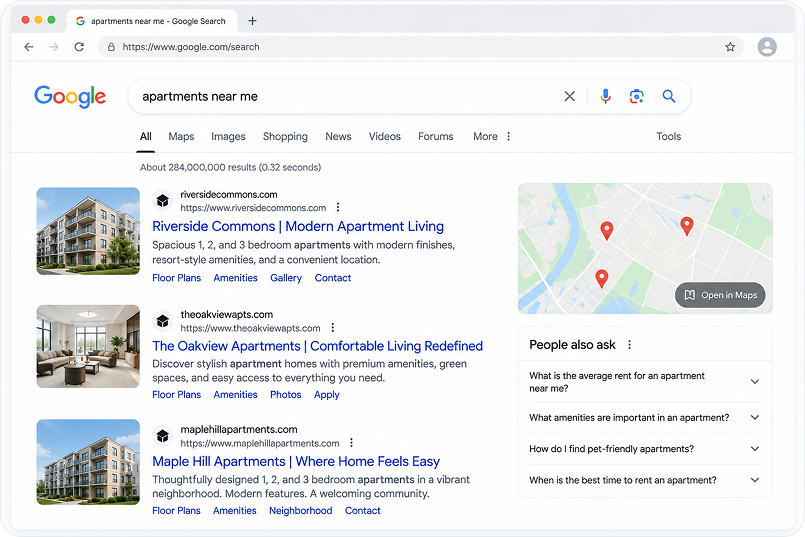Click the Maple Hill building thumbnail

[88, 462]
